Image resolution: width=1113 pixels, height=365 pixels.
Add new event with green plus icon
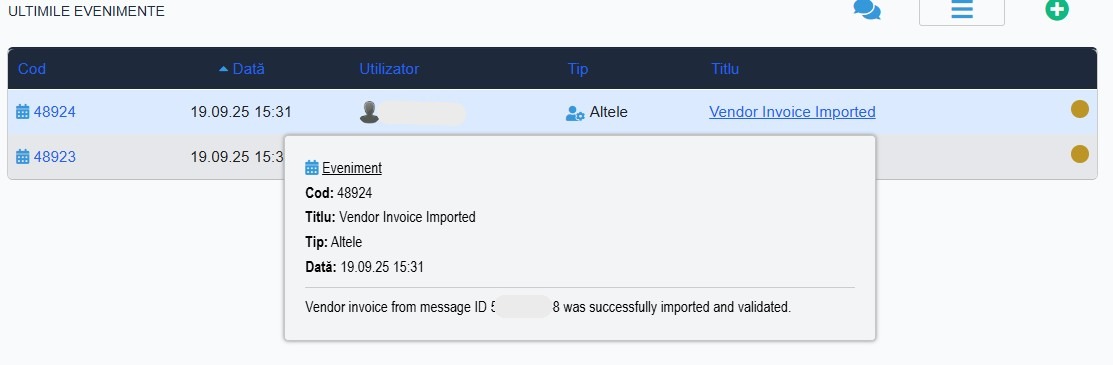[x=1057, y=10]
